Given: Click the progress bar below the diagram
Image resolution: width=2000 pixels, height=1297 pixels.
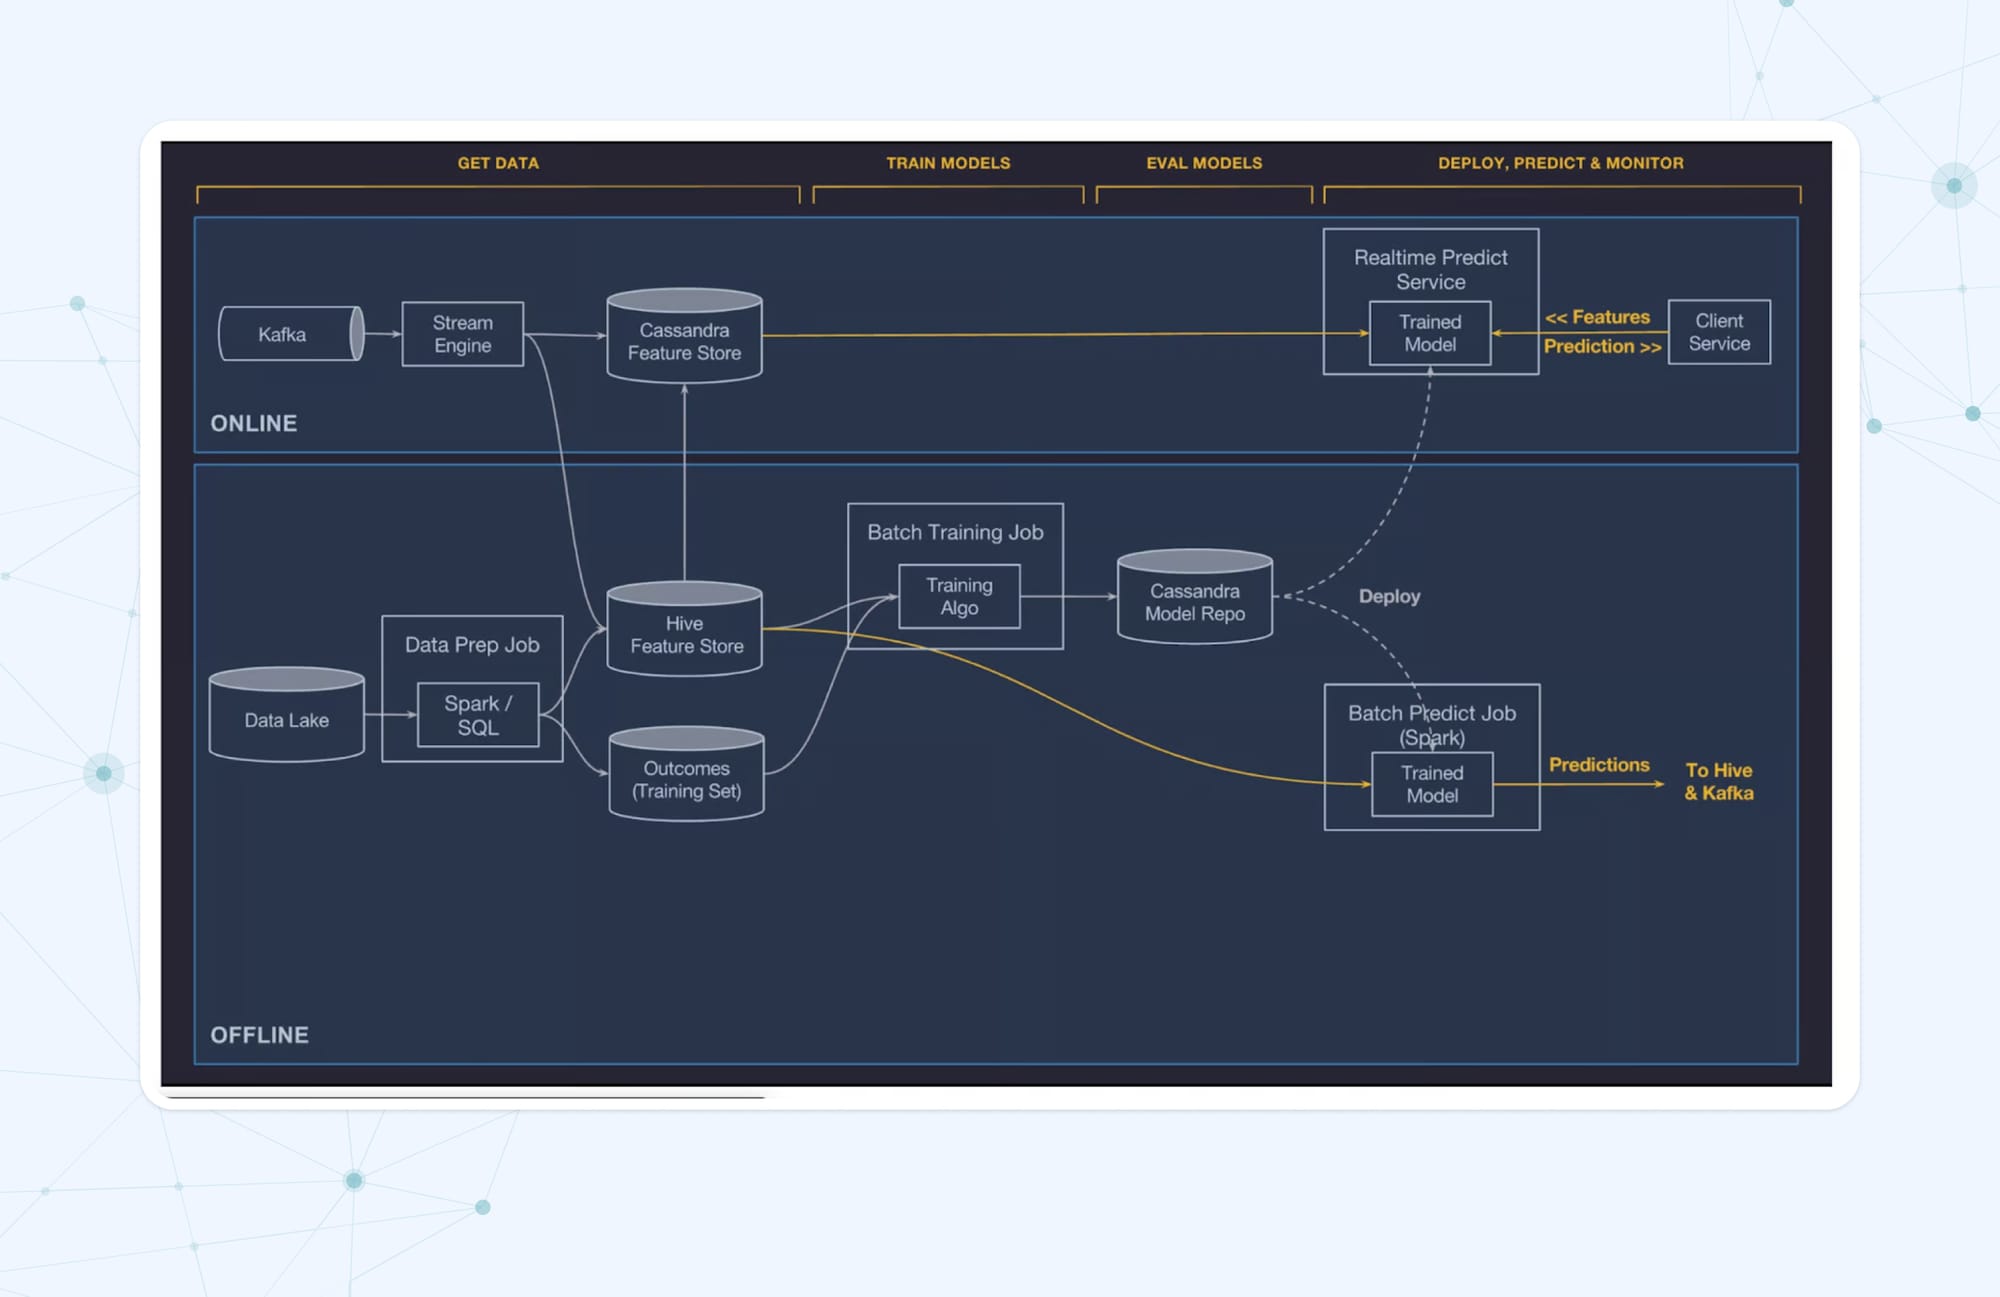Looking at the screenshot, I should pyautogui.click(x=466, y=1097).
